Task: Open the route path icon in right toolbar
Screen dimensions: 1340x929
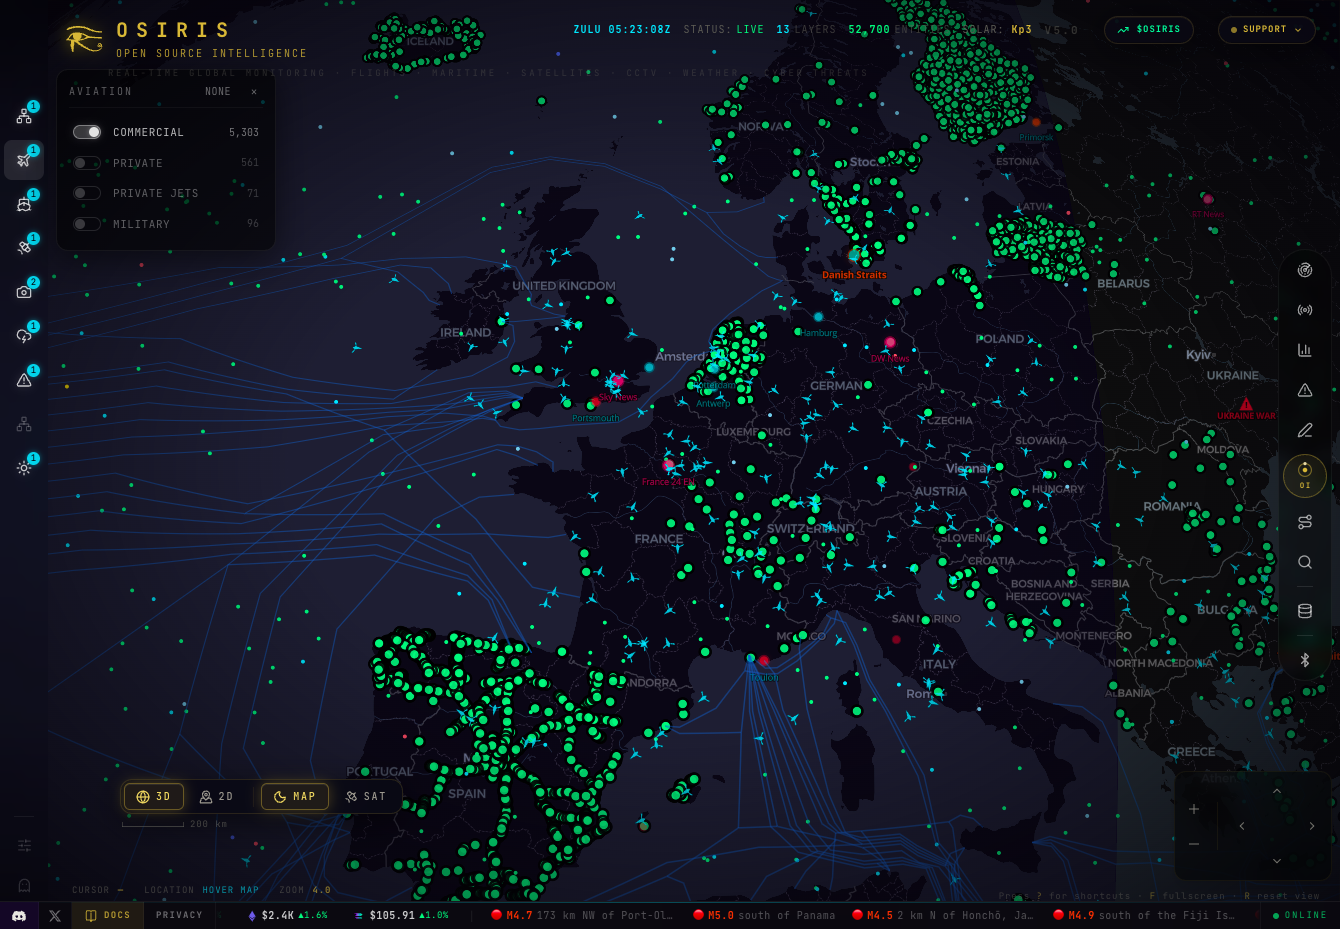Action: [x=1305, y=522]
